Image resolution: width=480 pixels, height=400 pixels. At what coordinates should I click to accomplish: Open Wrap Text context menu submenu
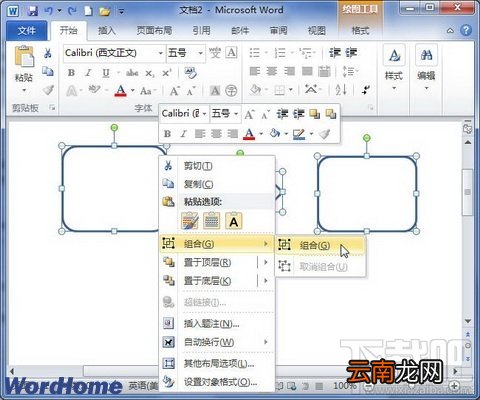(217, 342)
